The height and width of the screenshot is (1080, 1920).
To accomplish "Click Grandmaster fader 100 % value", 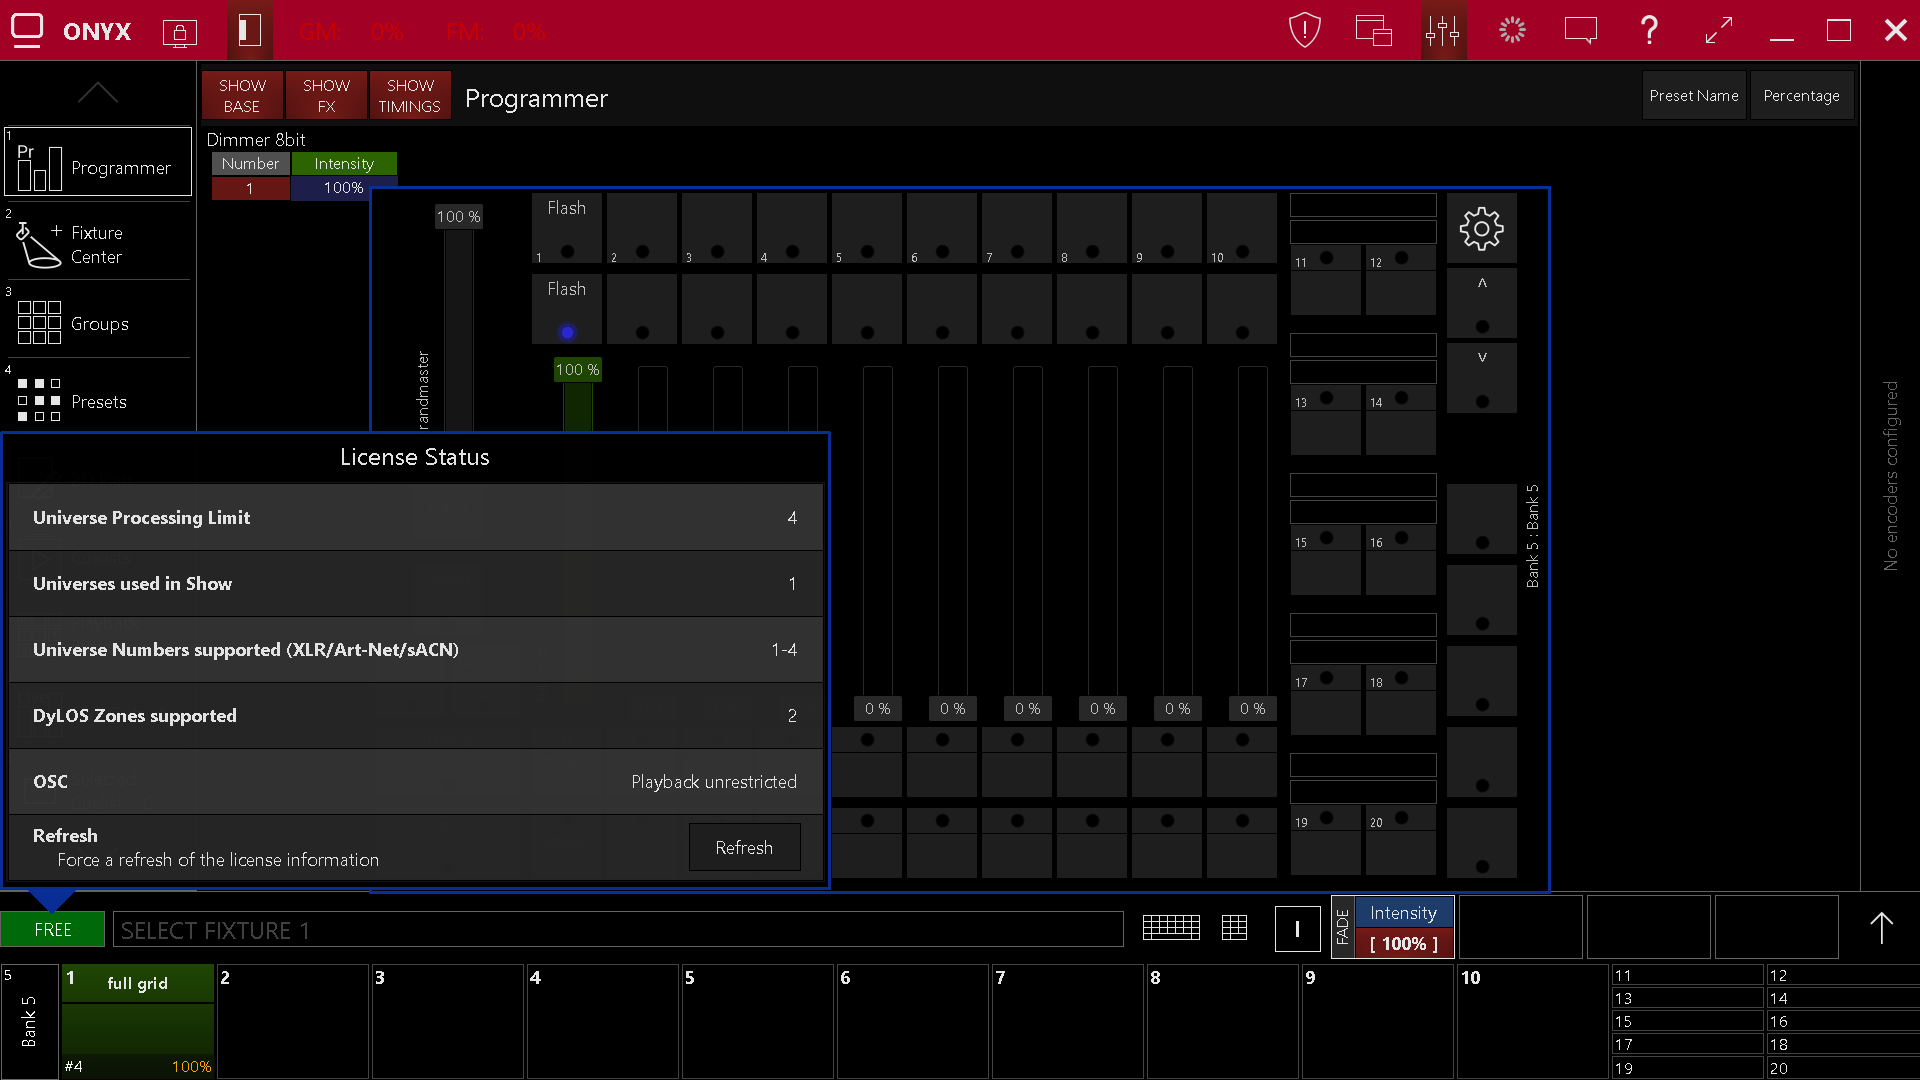I will [458, 216].
